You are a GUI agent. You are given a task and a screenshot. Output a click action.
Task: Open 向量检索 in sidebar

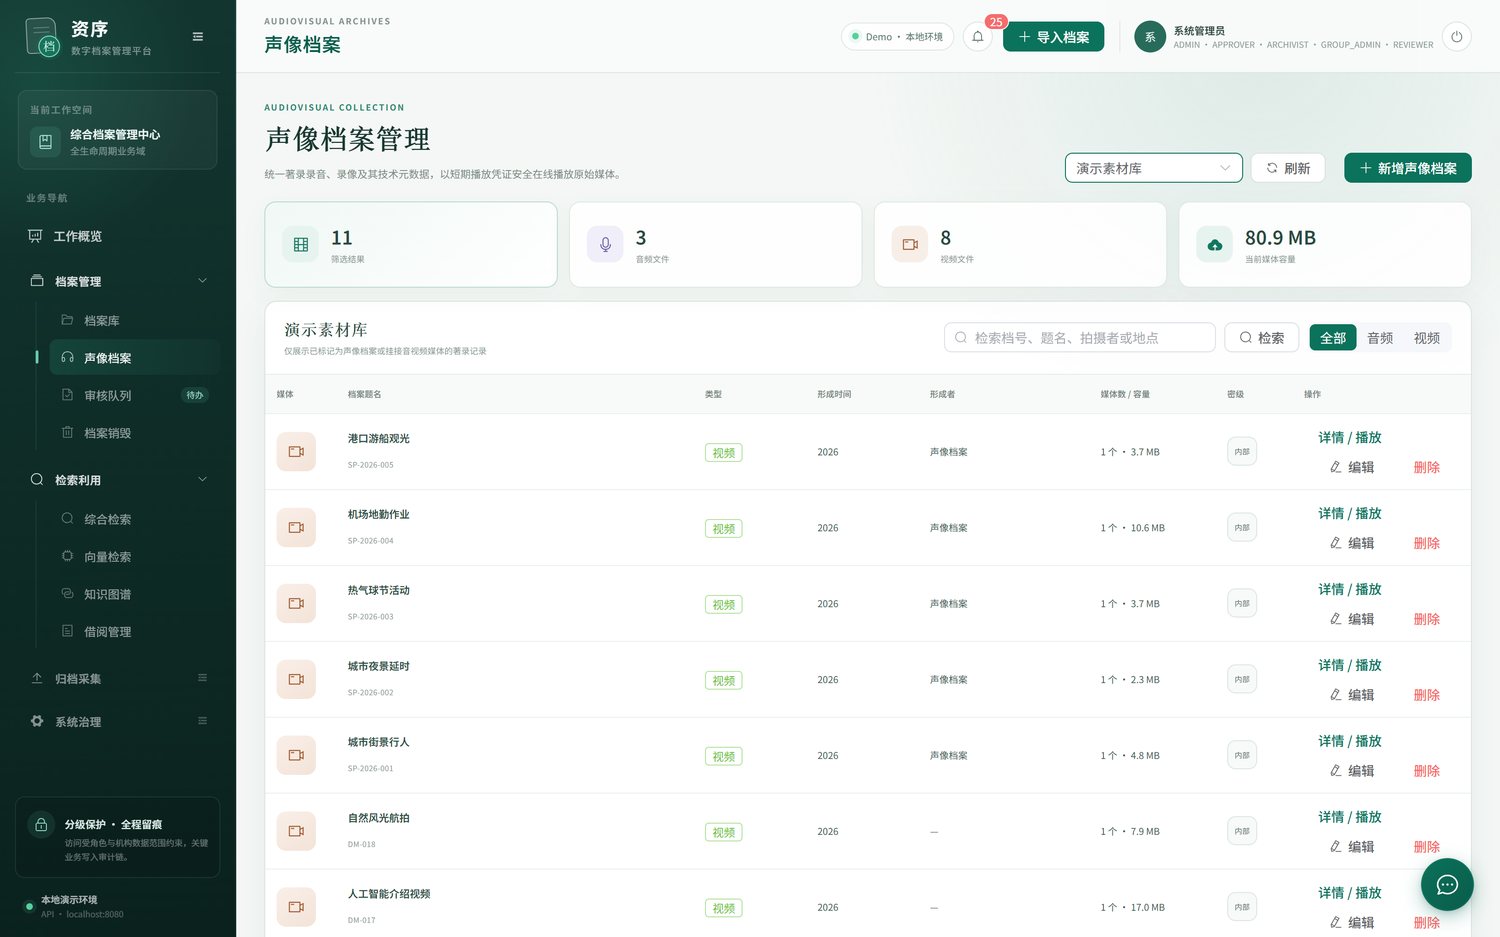[134, 556]
